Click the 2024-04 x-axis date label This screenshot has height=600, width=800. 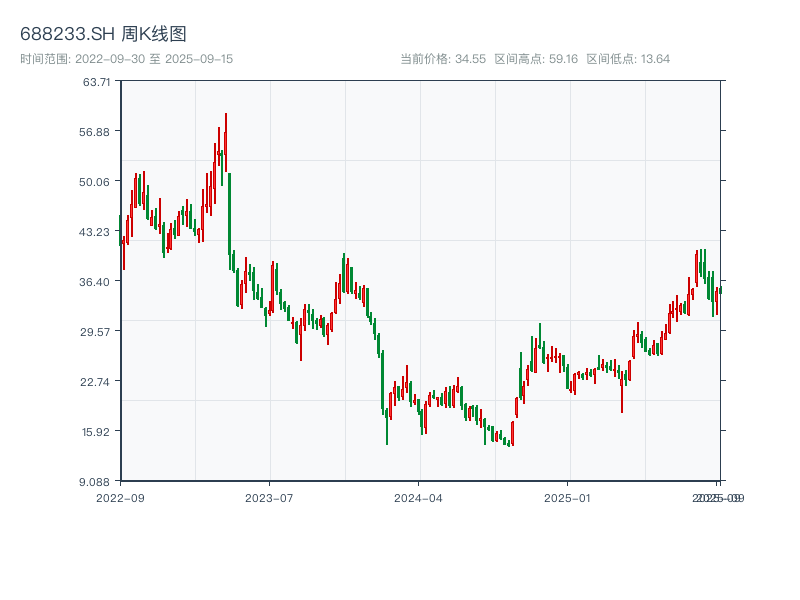(419, 497)
